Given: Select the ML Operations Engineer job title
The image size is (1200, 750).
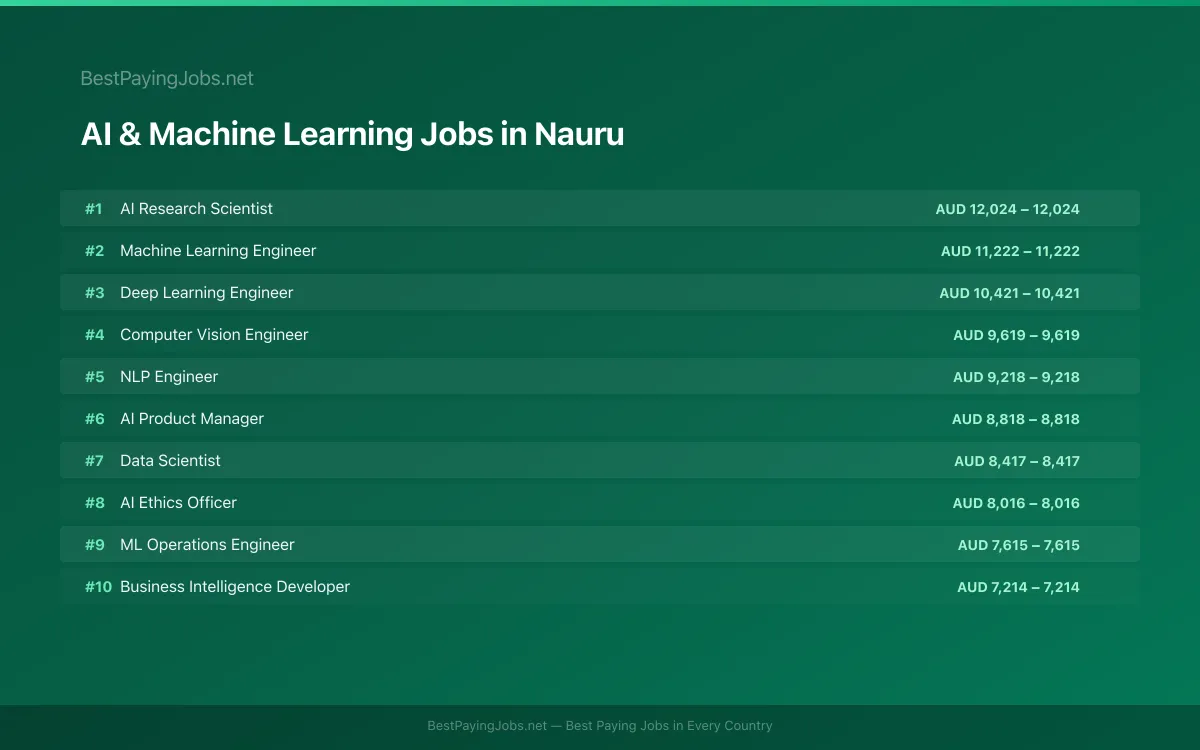Looking at the screenshot, I should 207,545.
